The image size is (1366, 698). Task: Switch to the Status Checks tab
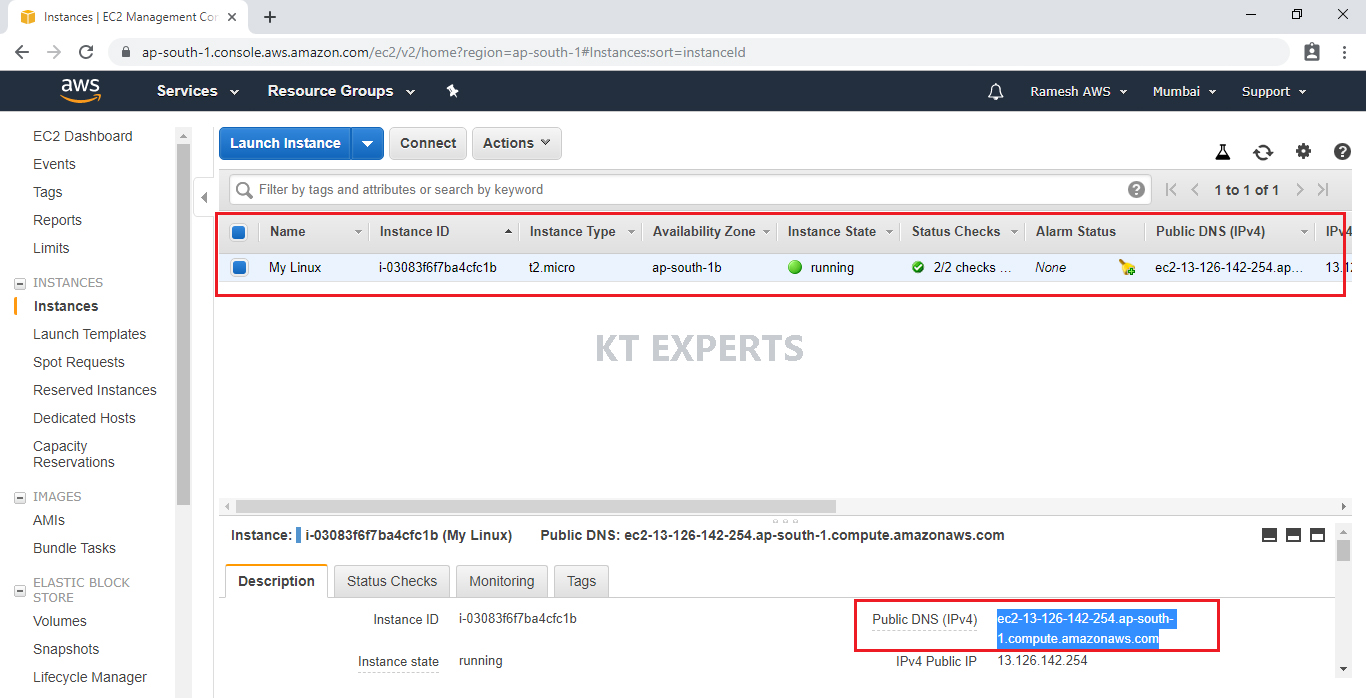(x=392, y=581)
